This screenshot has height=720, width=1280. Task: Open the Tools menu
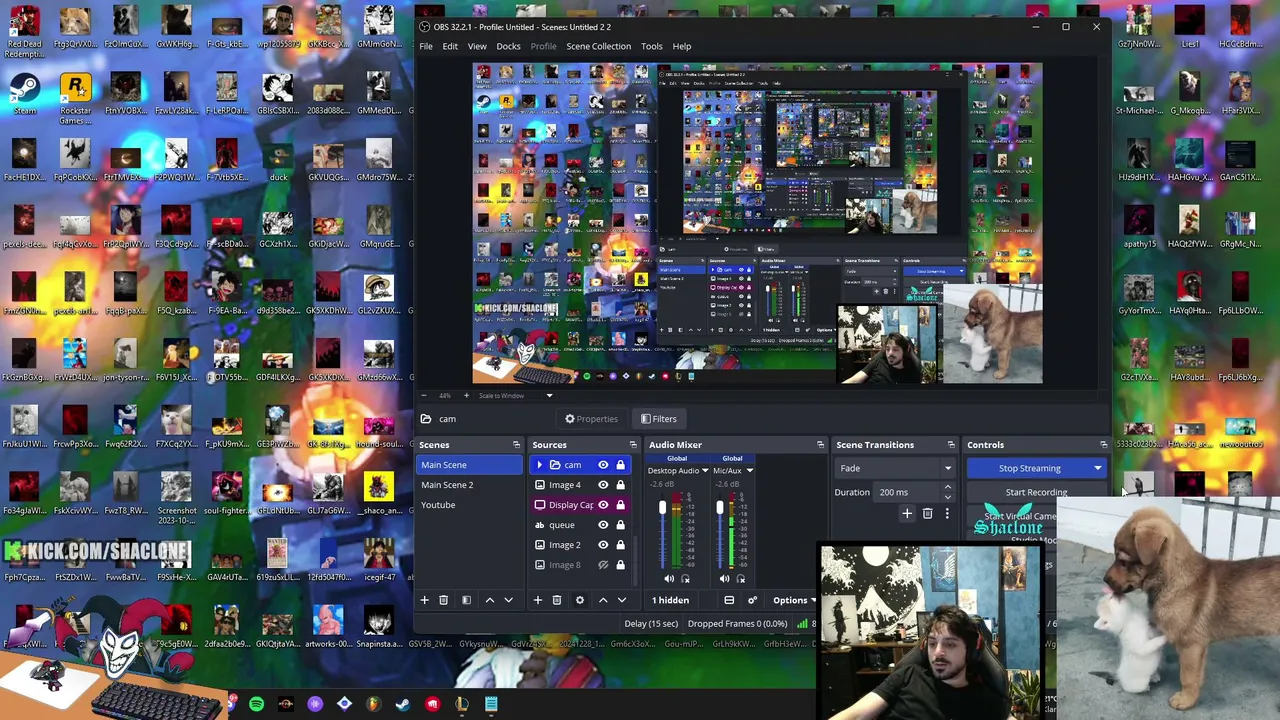(651, 46)
